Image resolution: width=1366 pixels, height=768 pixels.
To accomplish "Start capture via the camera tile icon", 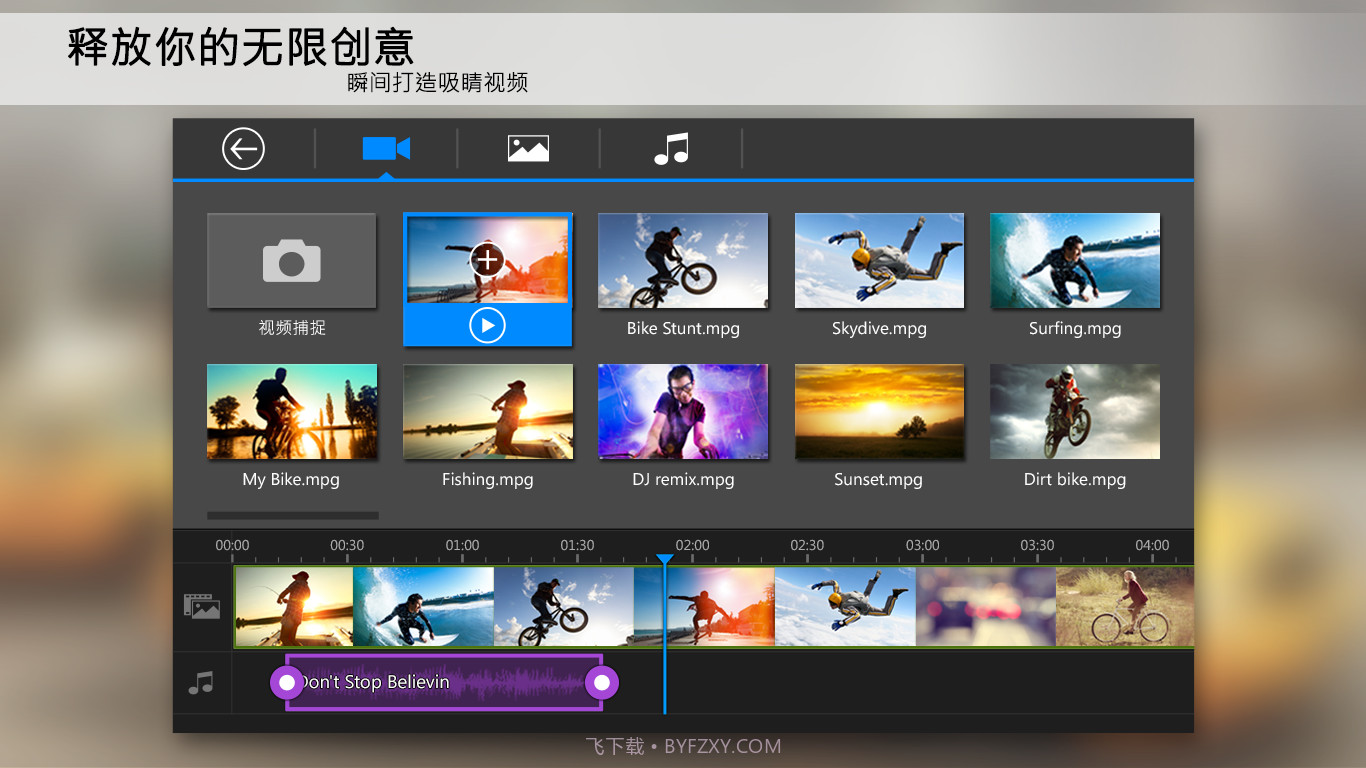I will 291,260.
